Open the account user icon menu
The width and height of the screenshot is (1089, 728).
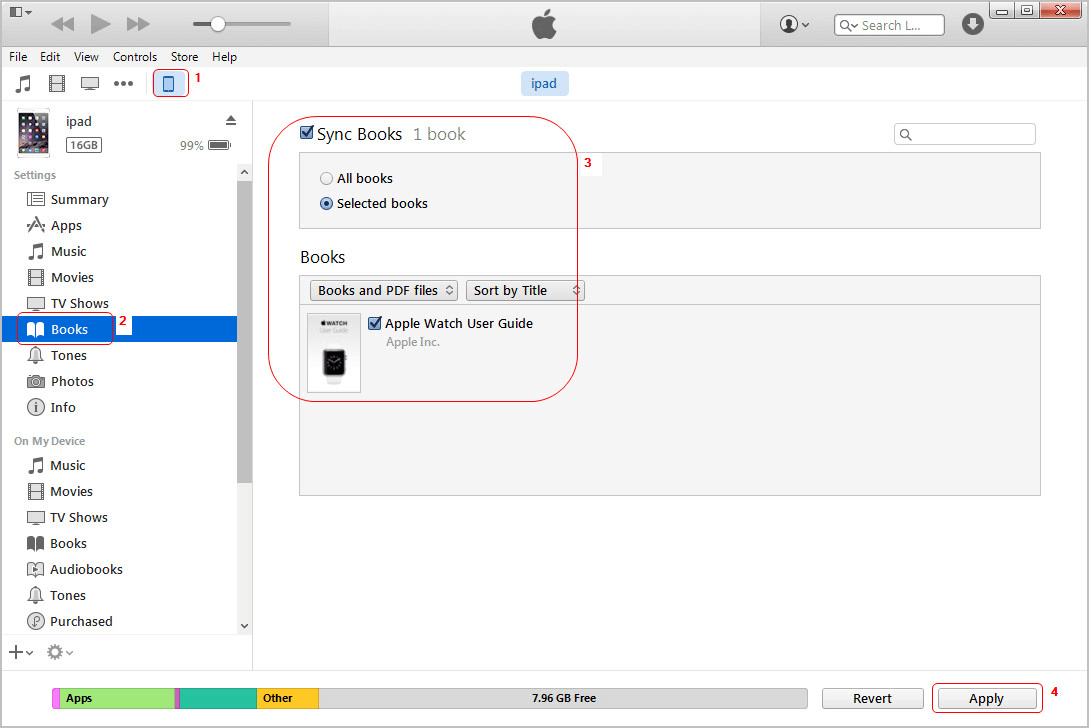tap(794, 24)
